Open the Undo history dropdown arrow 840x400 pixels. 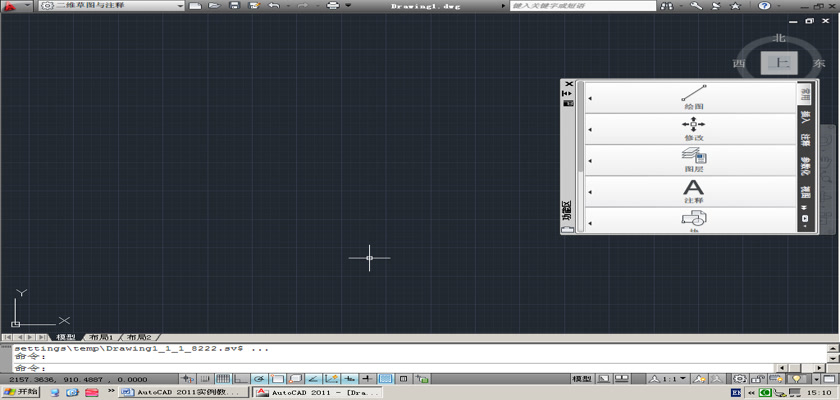[288, 6]
